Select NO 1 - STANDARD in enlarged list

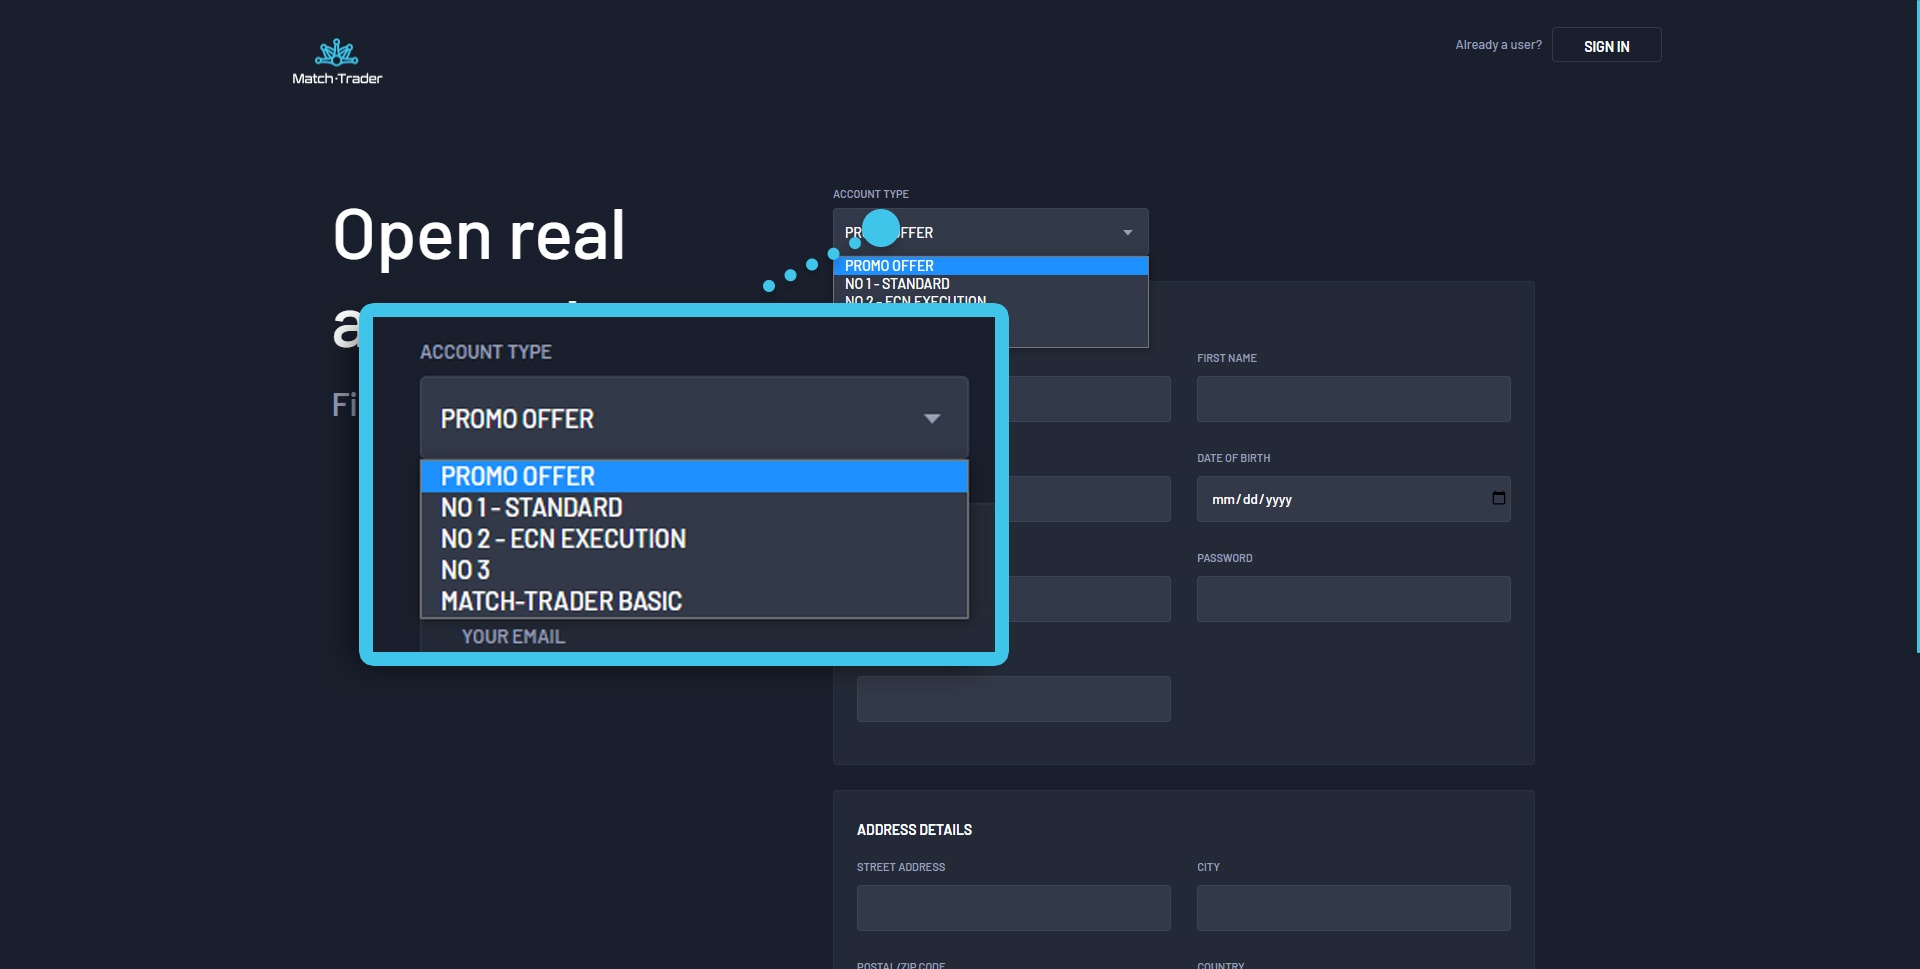[x=532, y=508]
